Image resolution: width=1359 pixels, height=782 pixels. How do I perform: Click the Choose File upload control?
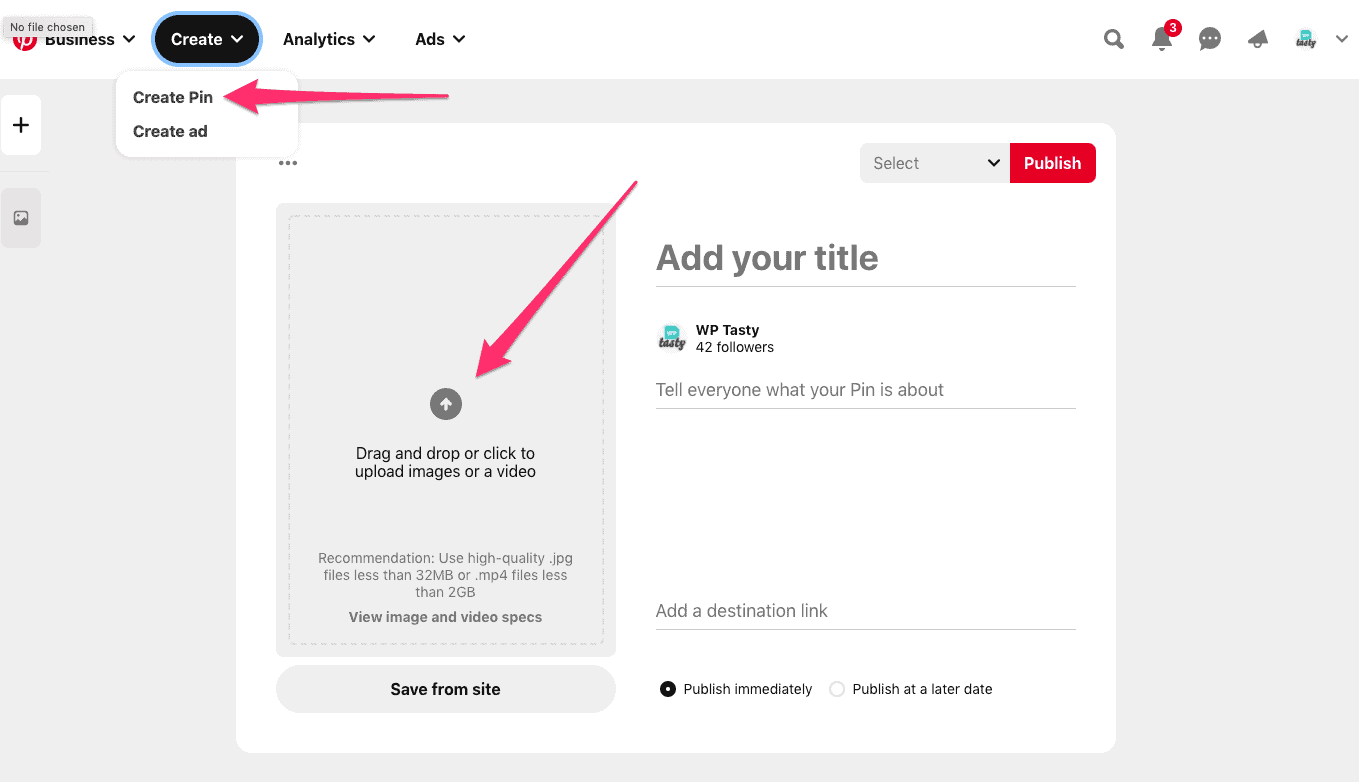[47, 27]
